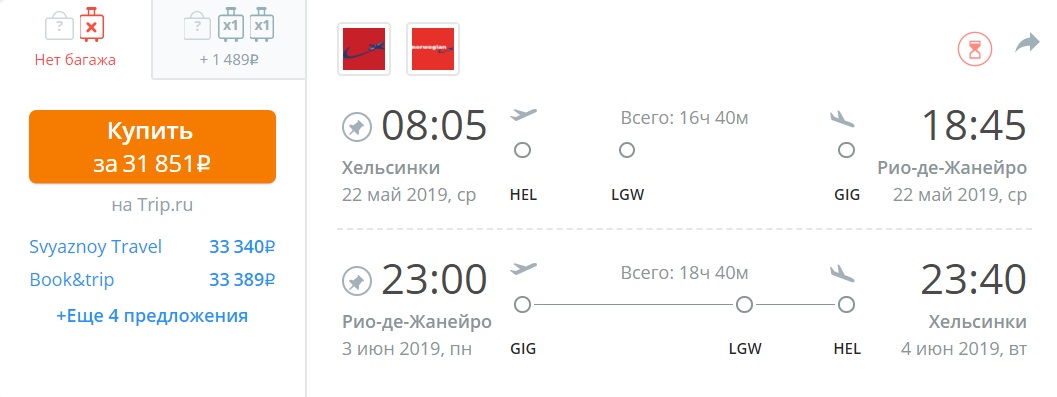Click the landing plane icon above GIG
This screenshot has height=397, width=1057.
point(843,119)
